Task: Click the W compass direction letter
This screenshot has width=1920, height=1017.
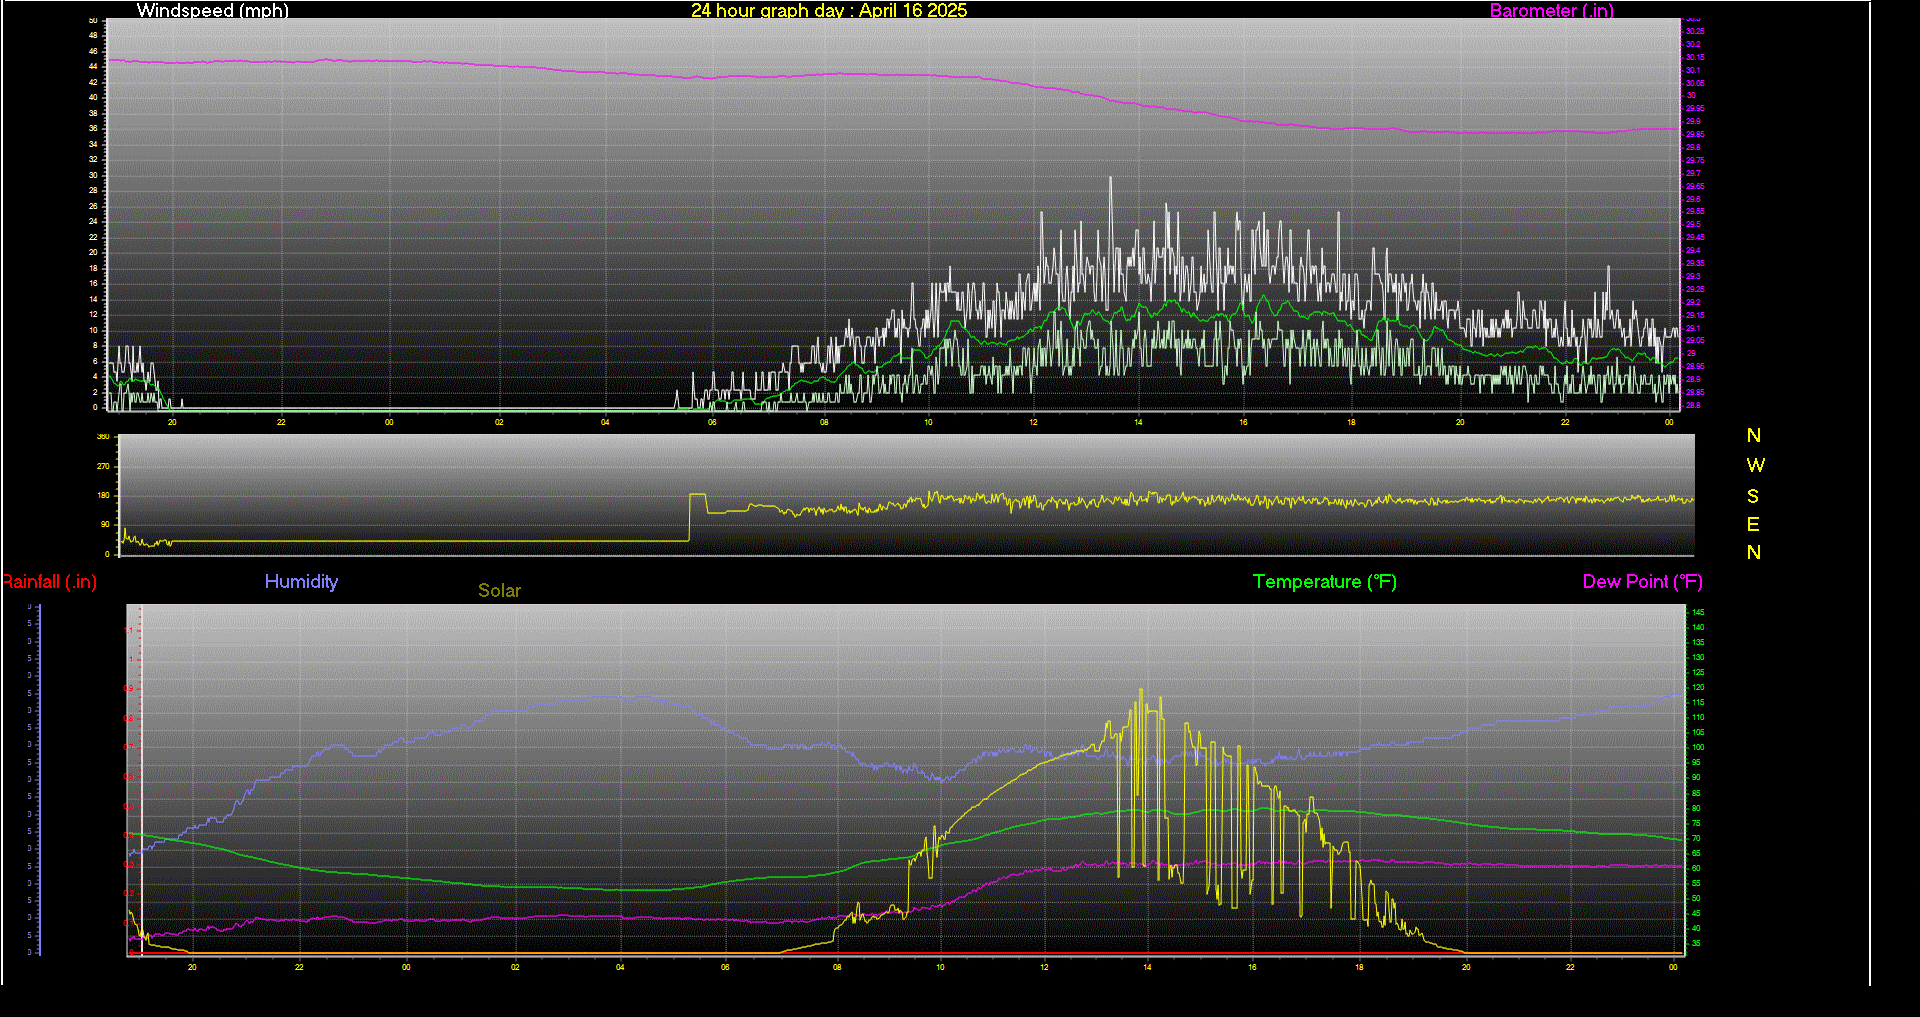Action: (1755, 466)
